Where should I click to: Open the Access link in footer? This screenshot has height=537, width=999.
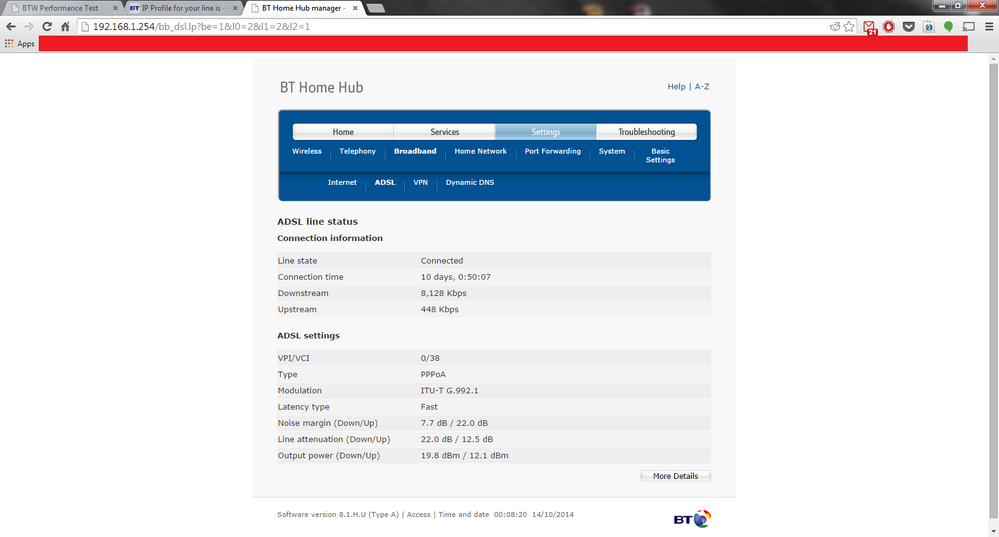point(419,515)
